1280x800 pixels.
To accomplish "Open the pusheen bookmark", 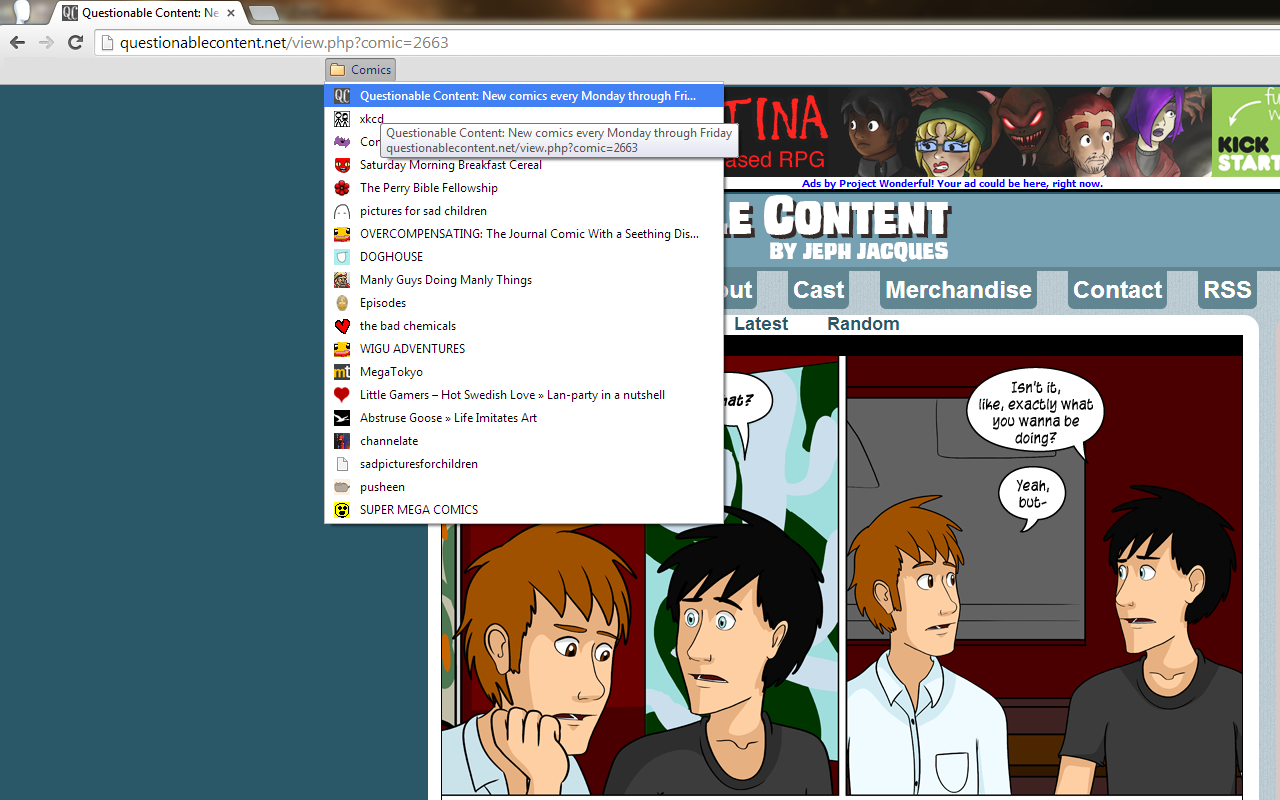I will (x=381, y=486).
